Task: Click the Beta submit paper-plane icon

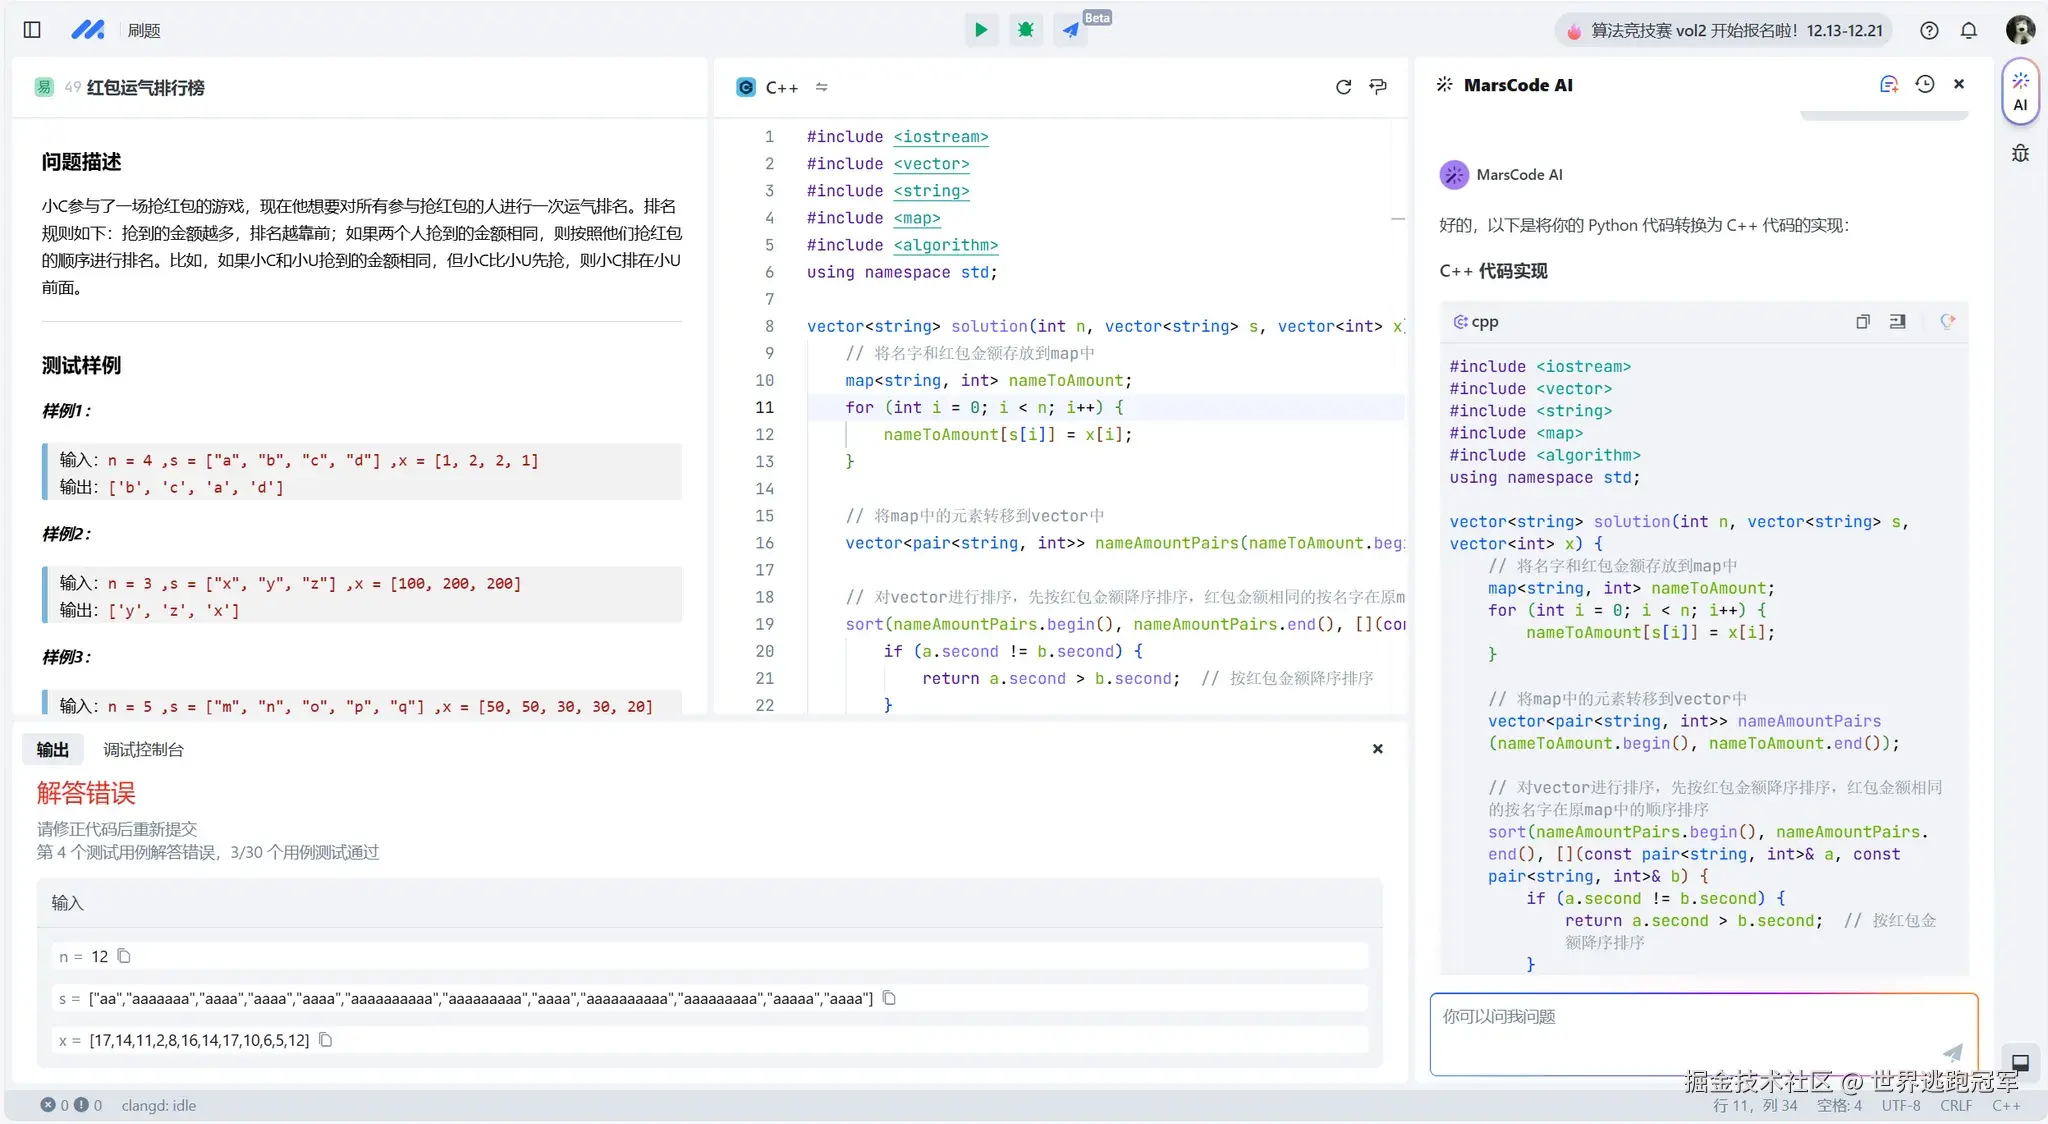Action: point(1070,30)
